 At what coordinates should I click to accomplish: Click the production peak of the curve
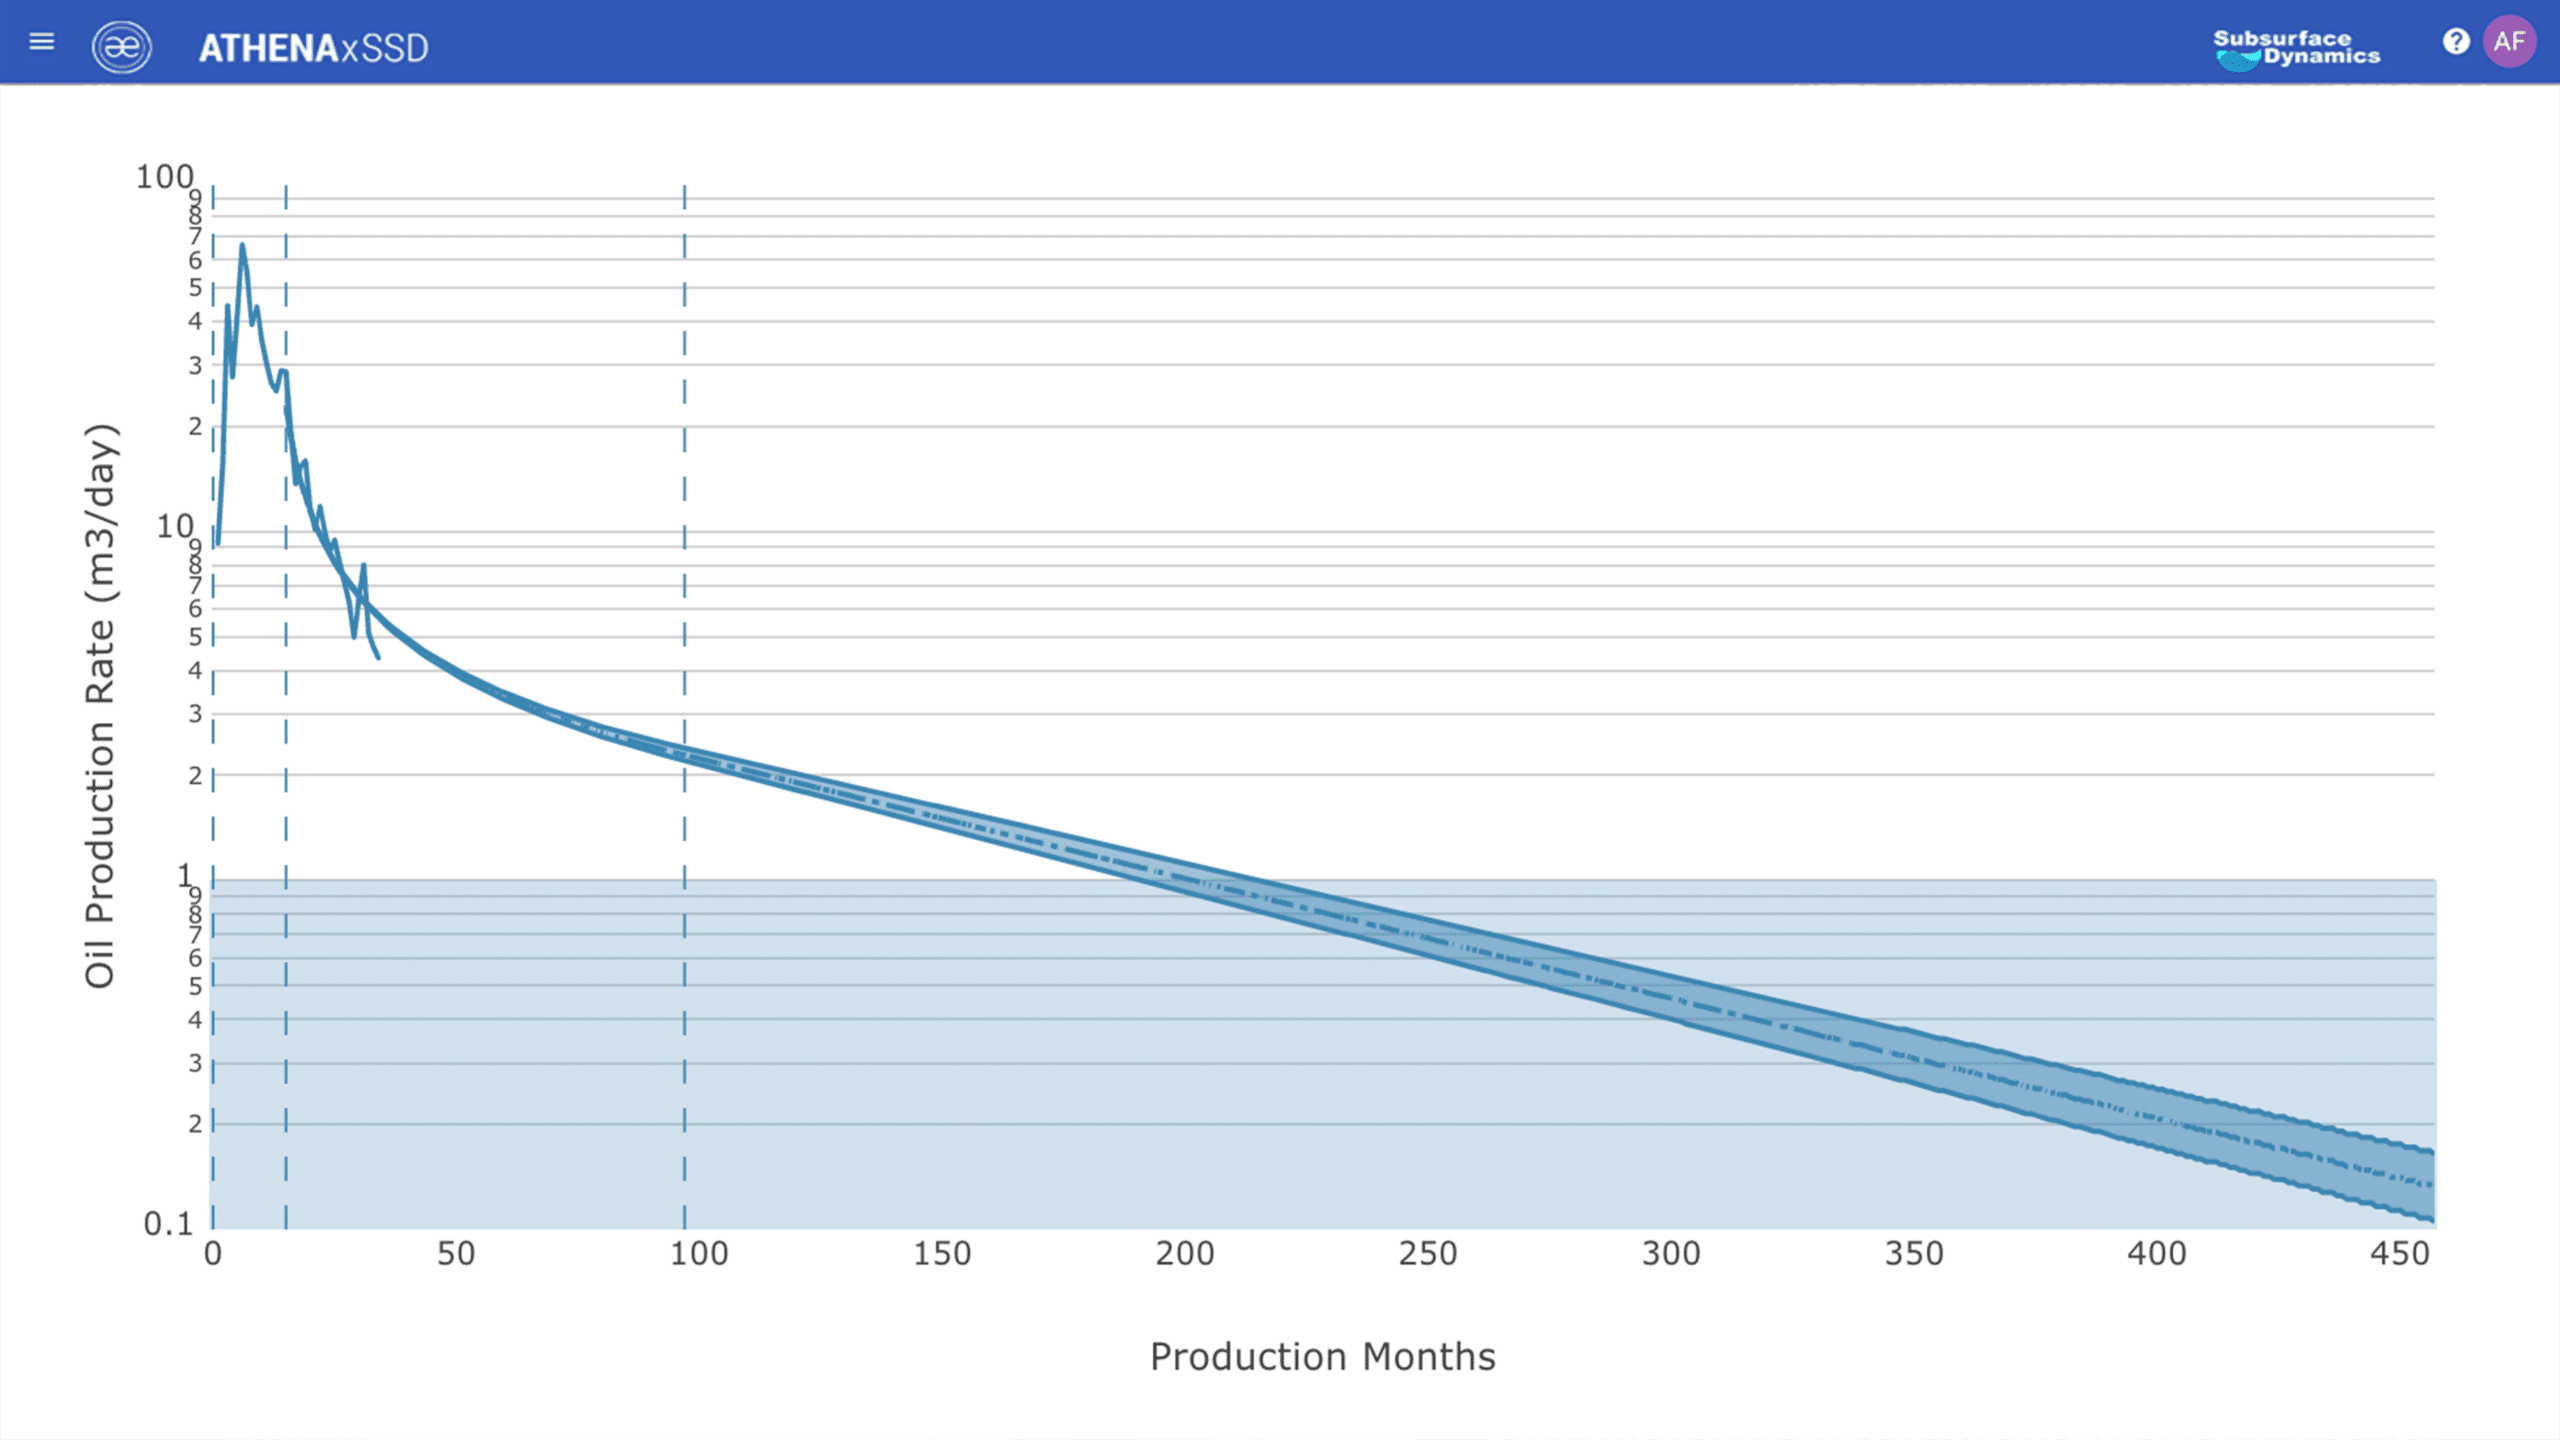tap(242, 246)
